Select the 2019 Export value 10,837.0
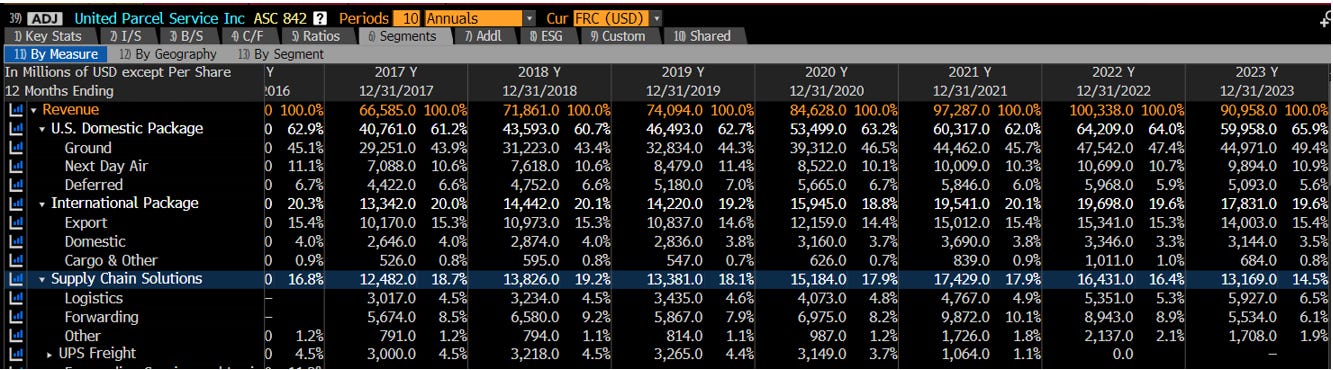Image resolution: width=1333 pixels, height=370 pixels. (675, 223)
